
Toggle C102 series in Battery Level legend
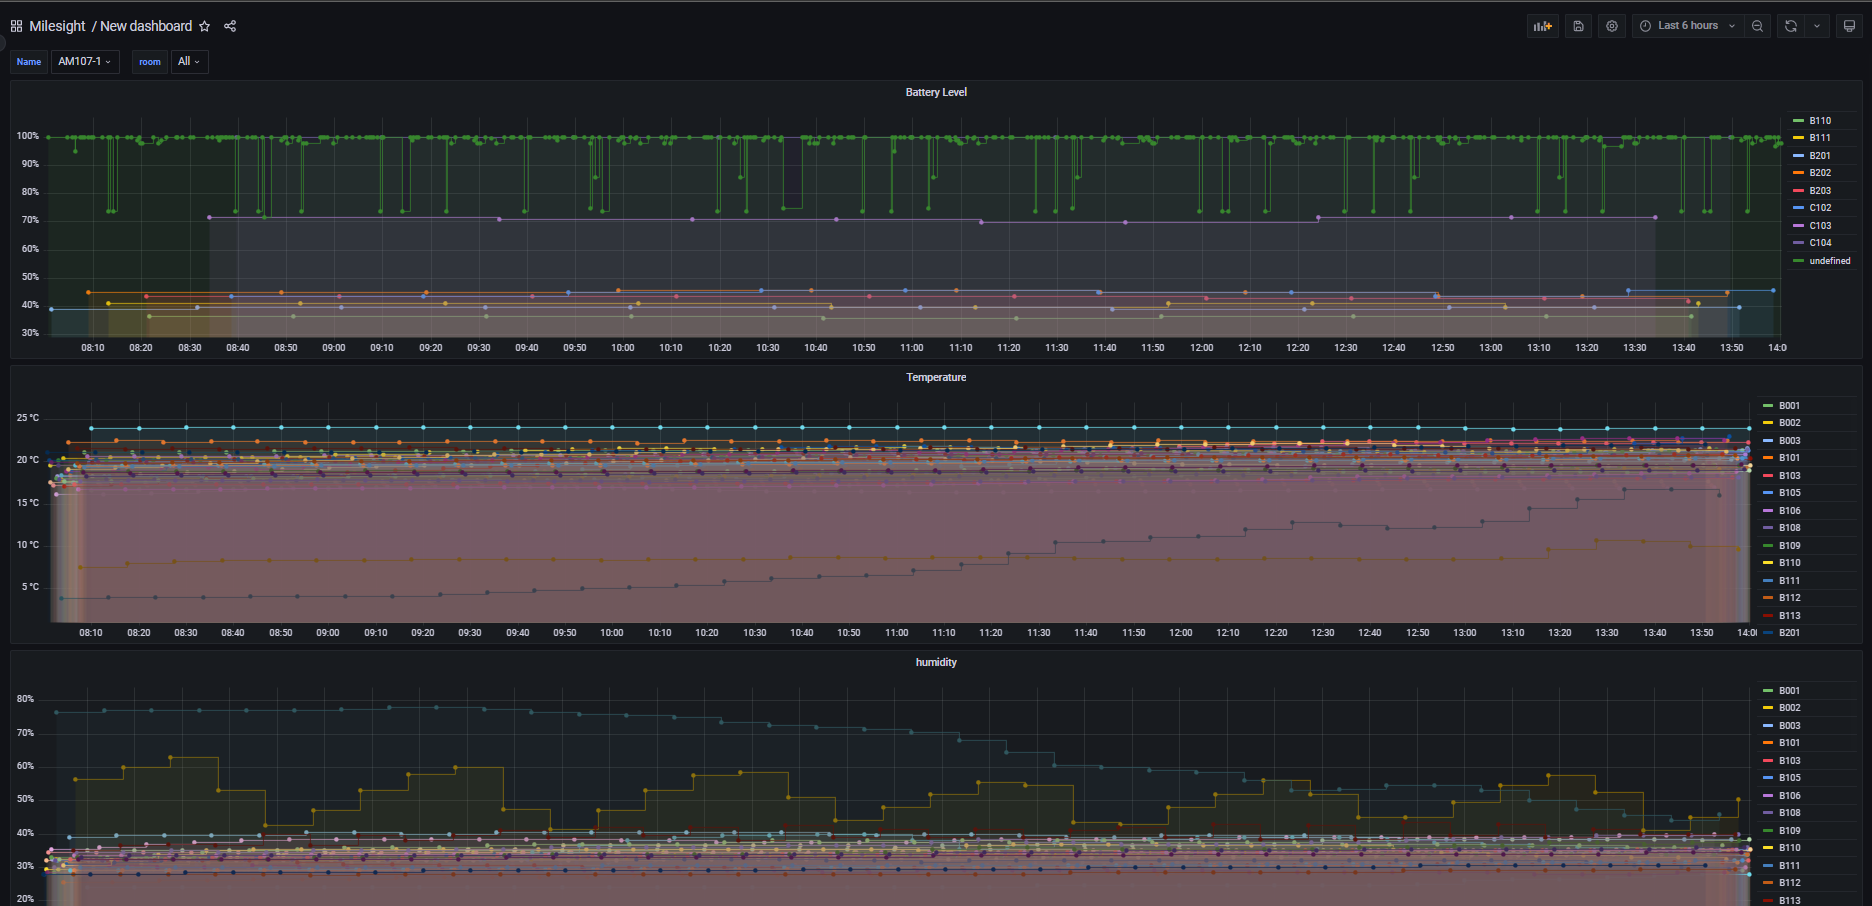1820,208
